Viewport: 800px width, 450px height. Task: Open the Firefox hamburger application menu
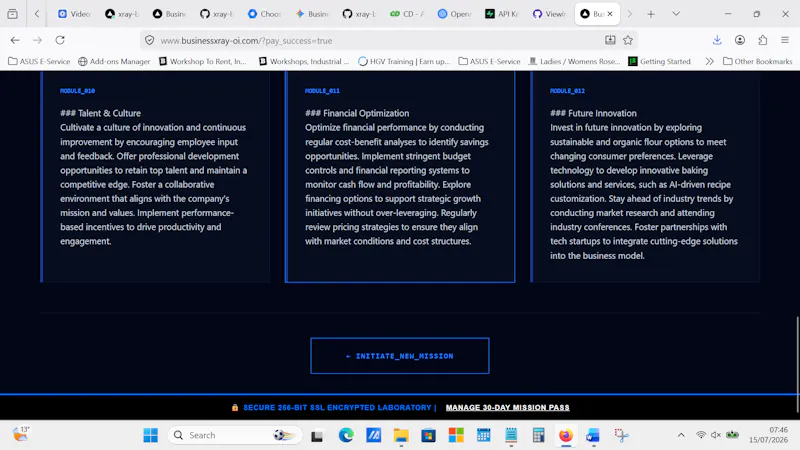785,40
